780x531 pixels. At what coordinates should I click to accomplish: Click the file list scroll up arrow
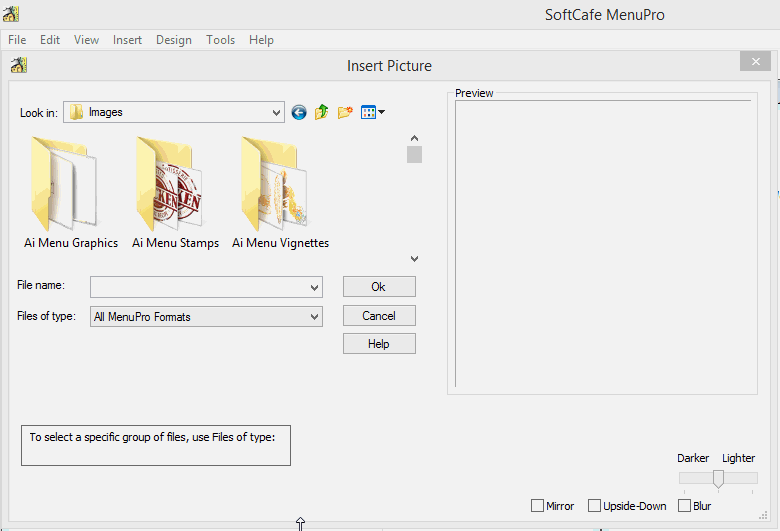coord(414,138)
